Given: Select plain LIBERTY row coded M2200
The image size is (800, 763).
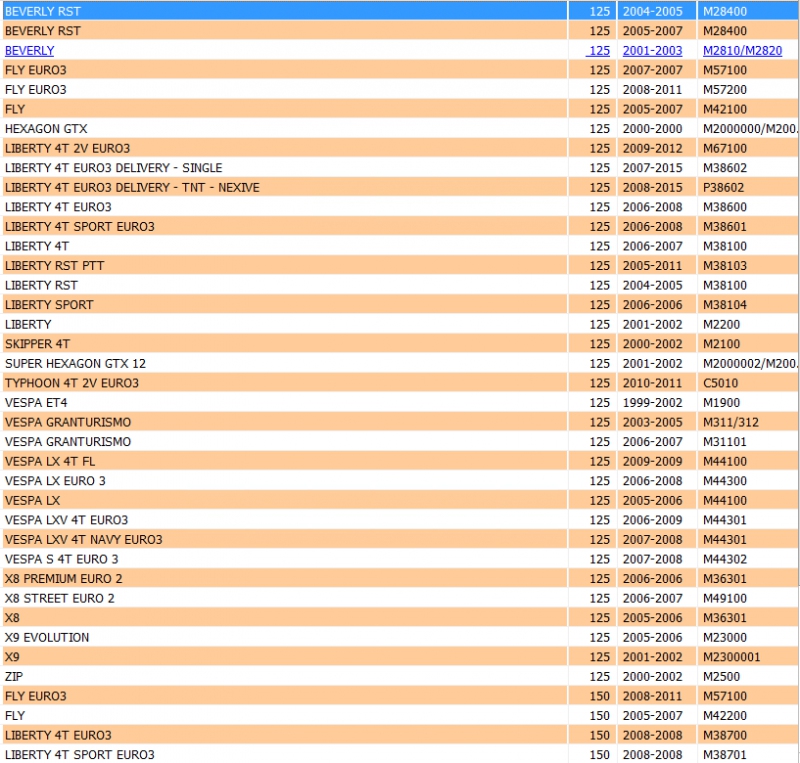Looking at the screenshot, I should click(x=400, y=324).
